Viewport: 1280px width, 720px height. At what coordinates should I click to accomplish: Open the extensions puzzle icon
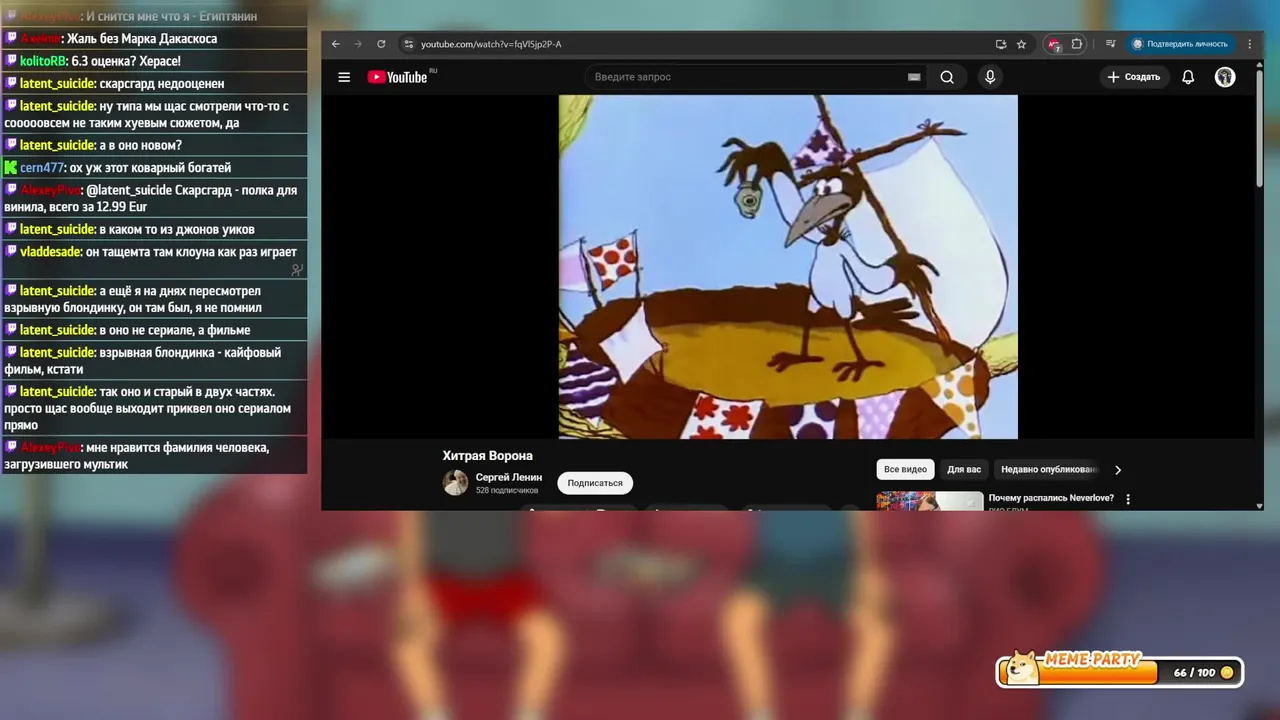[x=1077, y=44]
